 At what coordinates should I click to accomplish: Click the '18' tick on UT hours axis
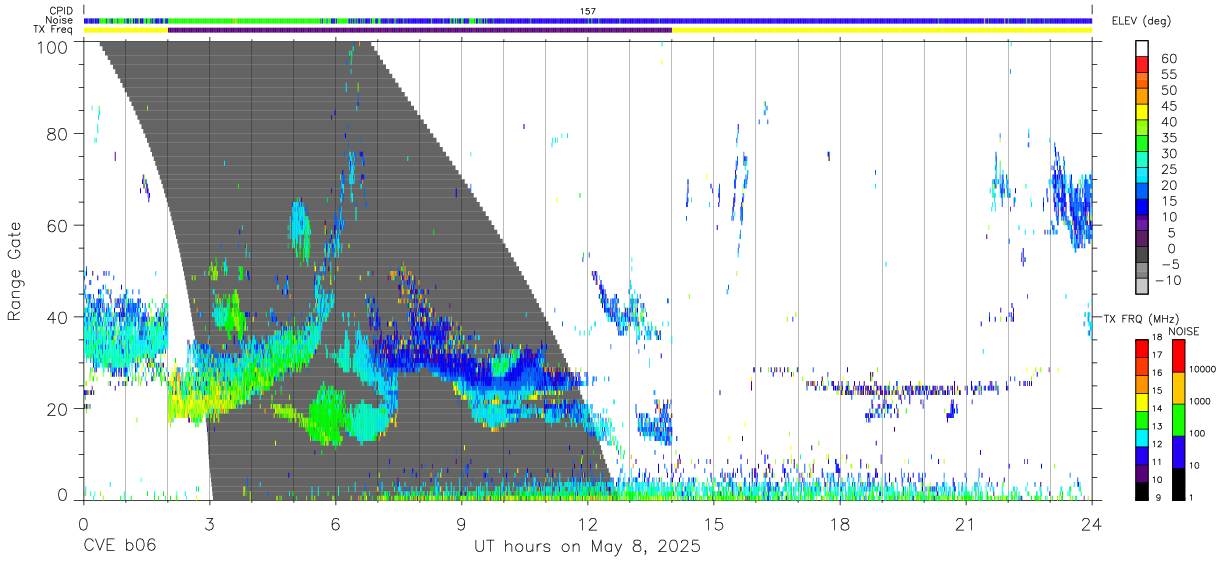[x=840, y=523]
